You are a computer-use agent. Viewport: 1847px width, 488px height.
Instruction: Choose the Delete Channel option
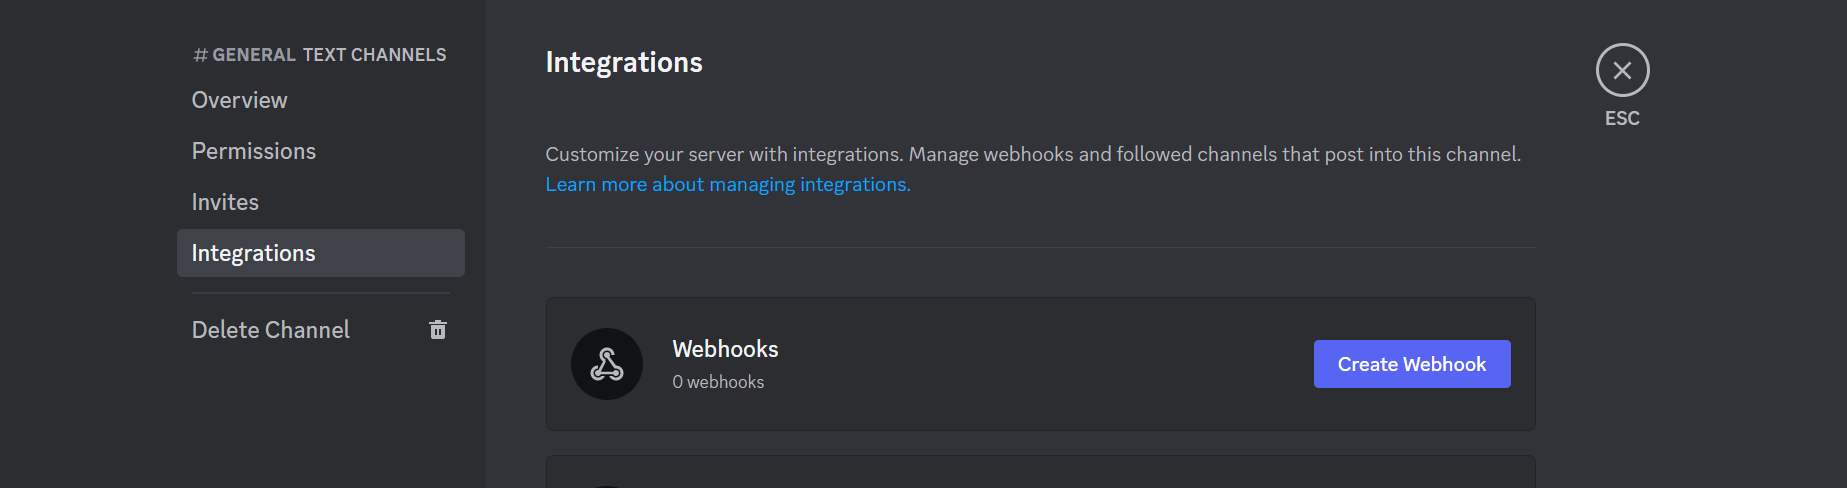pyautogui.click(x=271, y=330)
